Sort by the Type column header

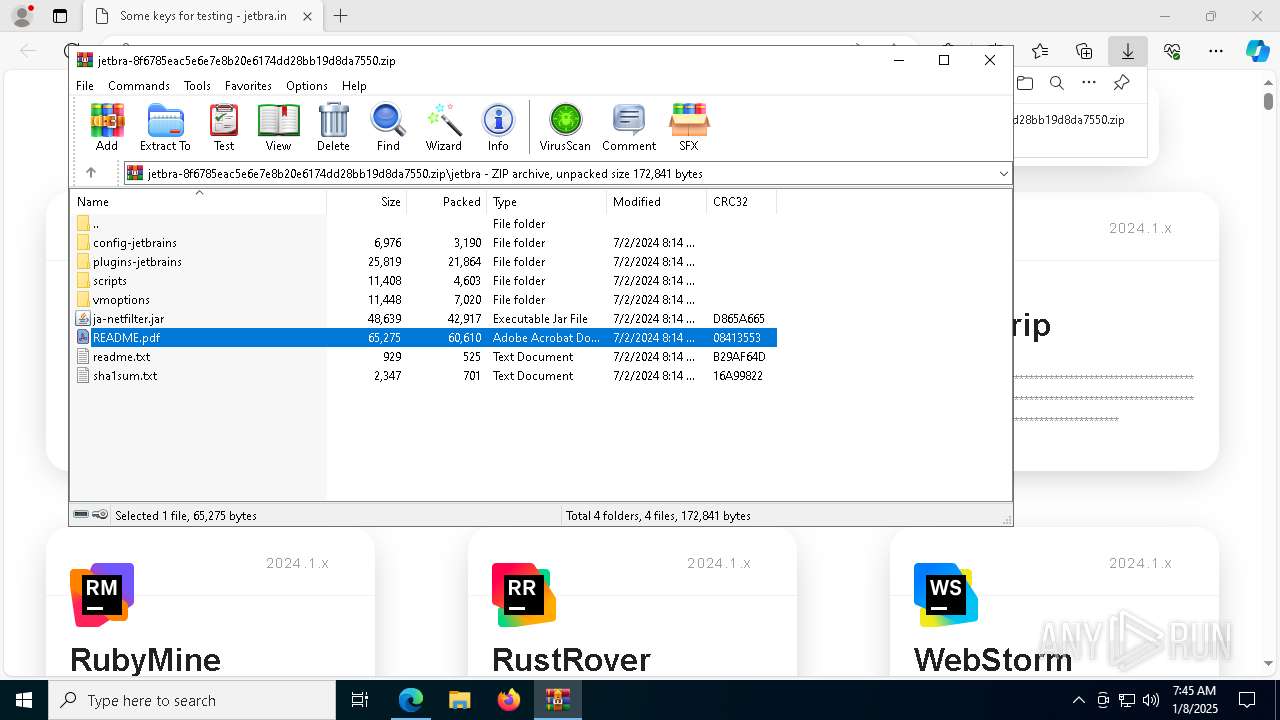[547, 202]
